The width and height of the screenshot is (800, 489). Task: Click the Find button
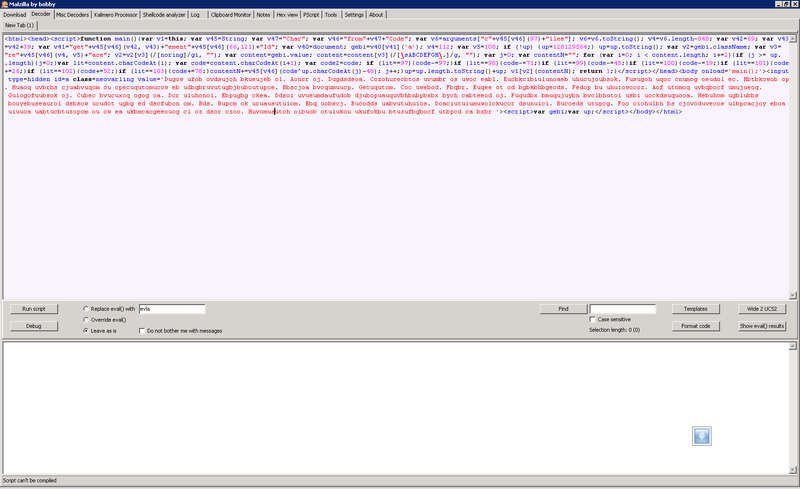pos(563,309)
